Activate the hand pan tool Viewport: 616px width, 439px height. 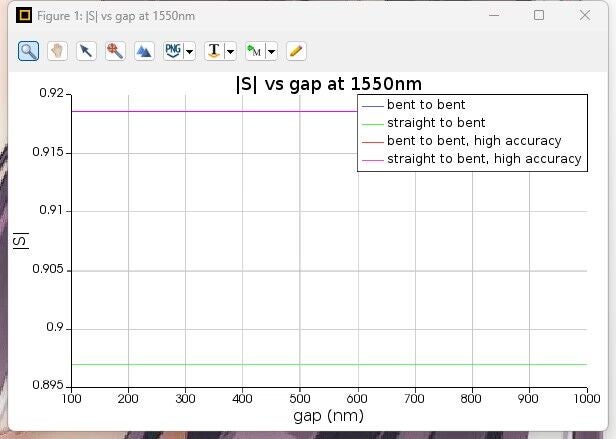click(x=57, y=51)
